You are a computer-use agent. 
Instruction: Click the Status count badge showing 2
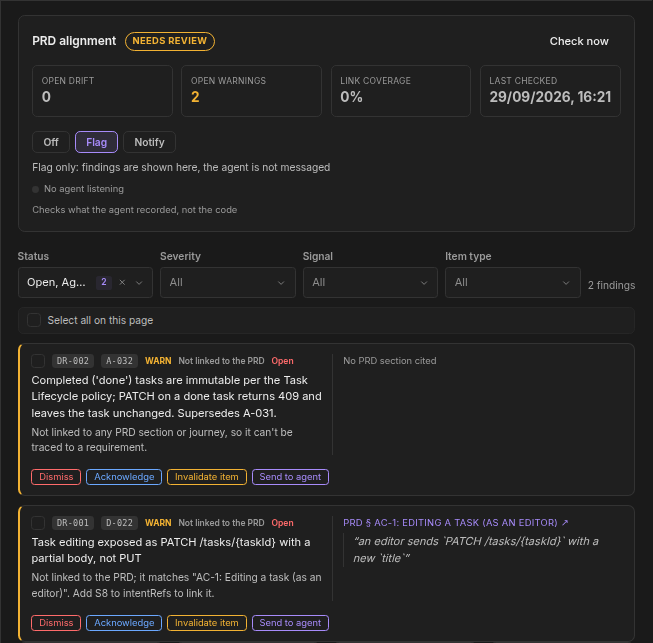pyautogui.click(x=104, y=282)
